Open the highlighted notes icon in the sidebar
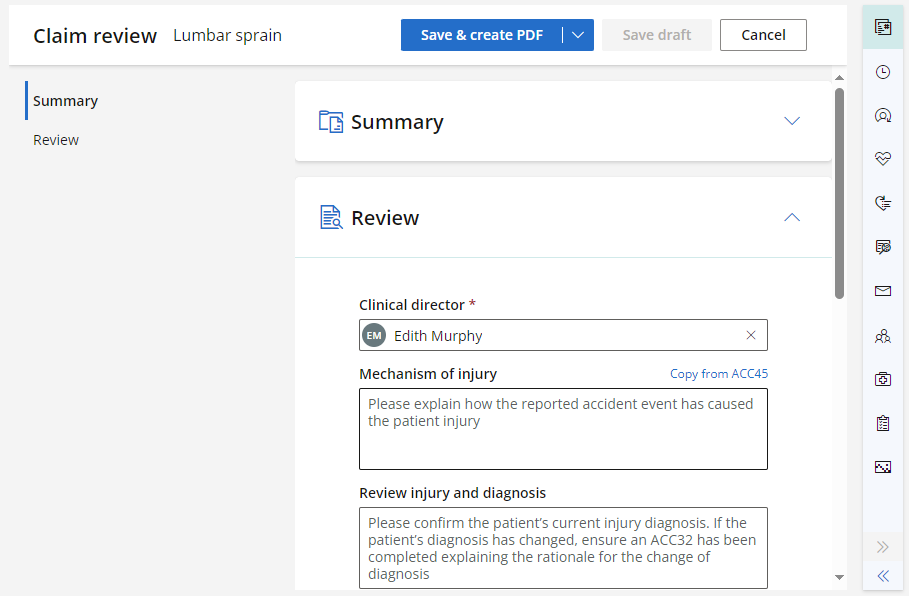 point(883,27)
